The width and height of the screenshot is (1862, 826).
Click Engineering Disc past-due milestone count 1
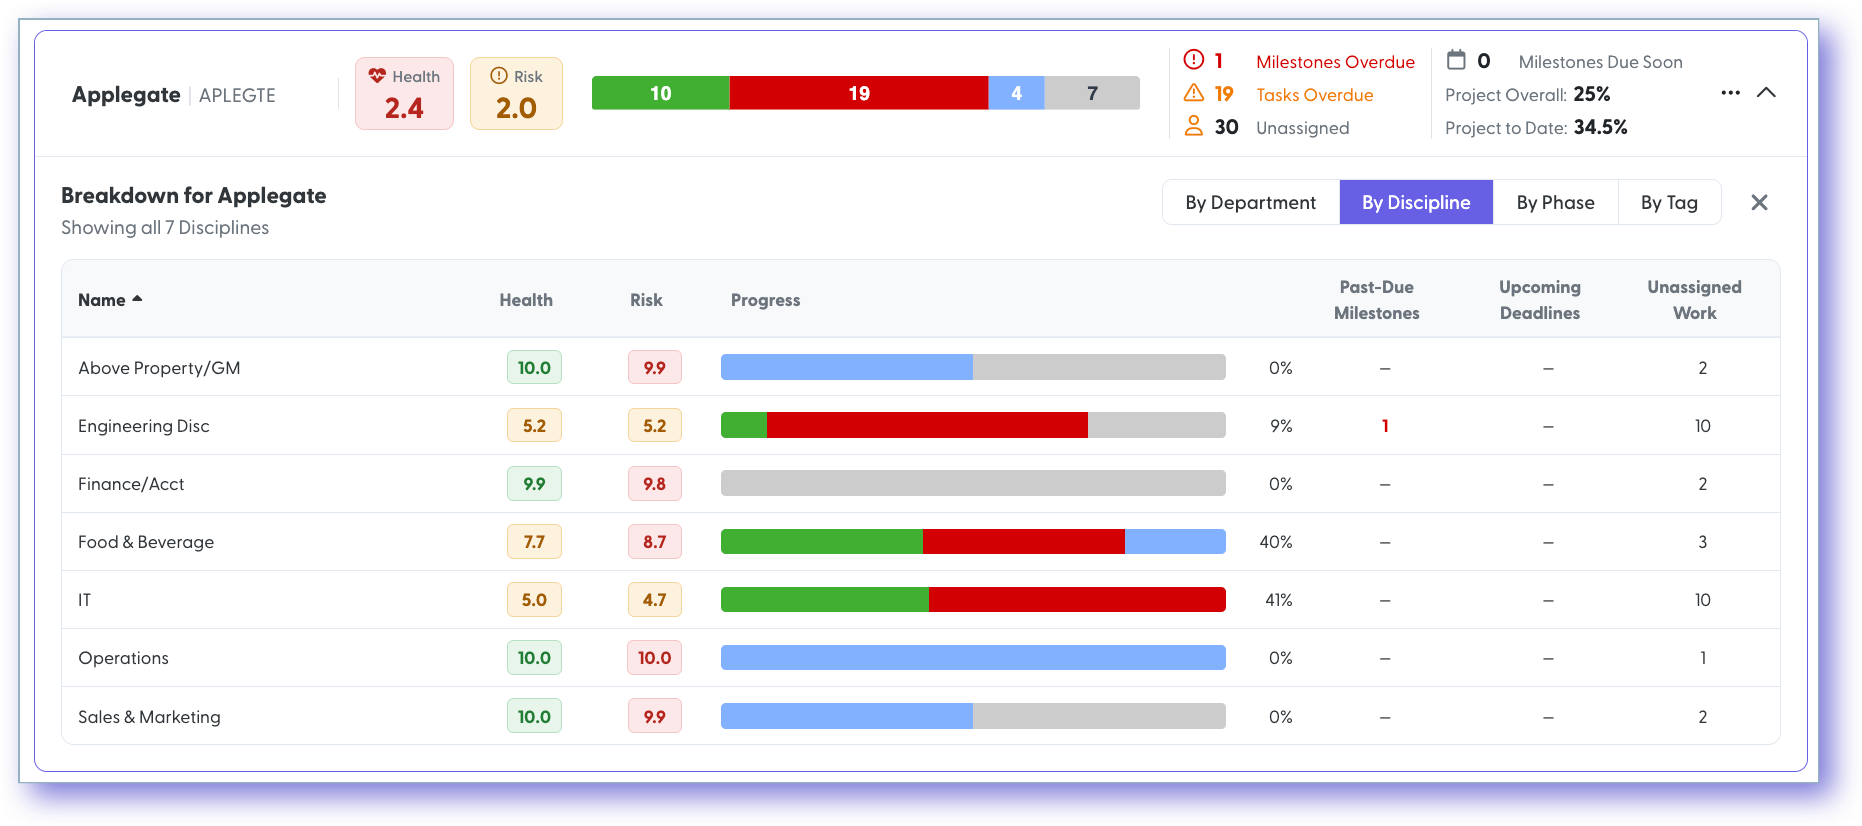(x=1385, y=426)
